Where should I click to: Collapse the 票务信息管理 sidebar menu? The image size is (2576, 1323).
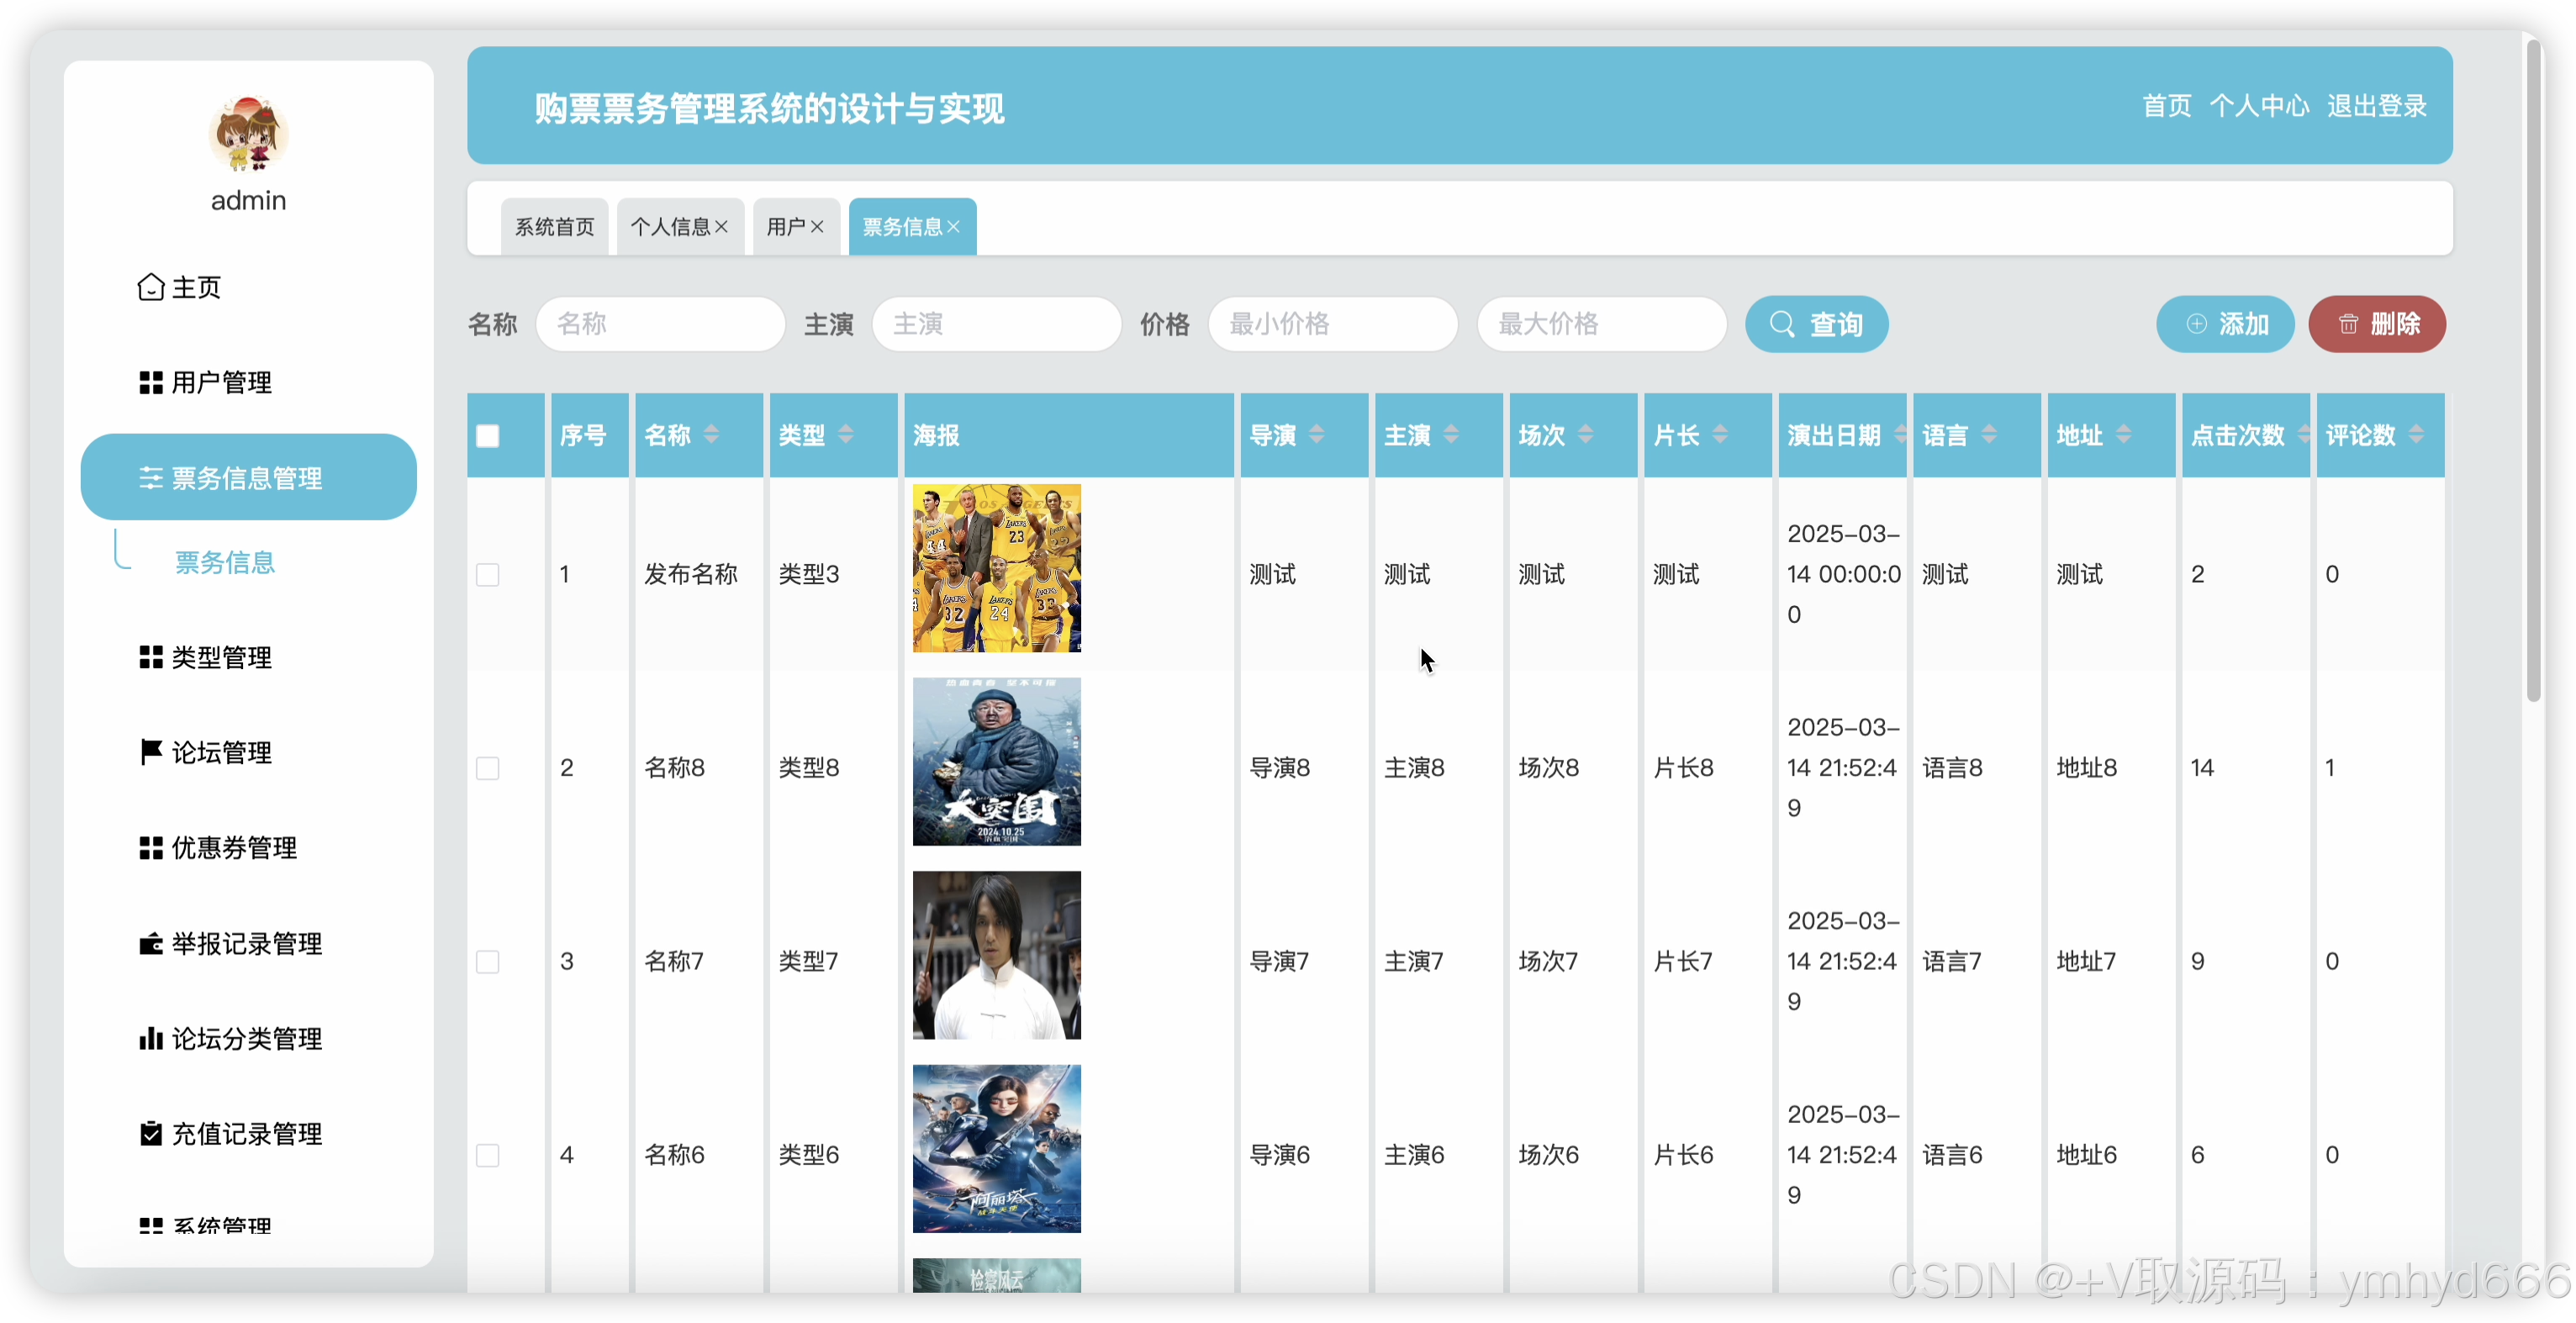tap(248, 478)
